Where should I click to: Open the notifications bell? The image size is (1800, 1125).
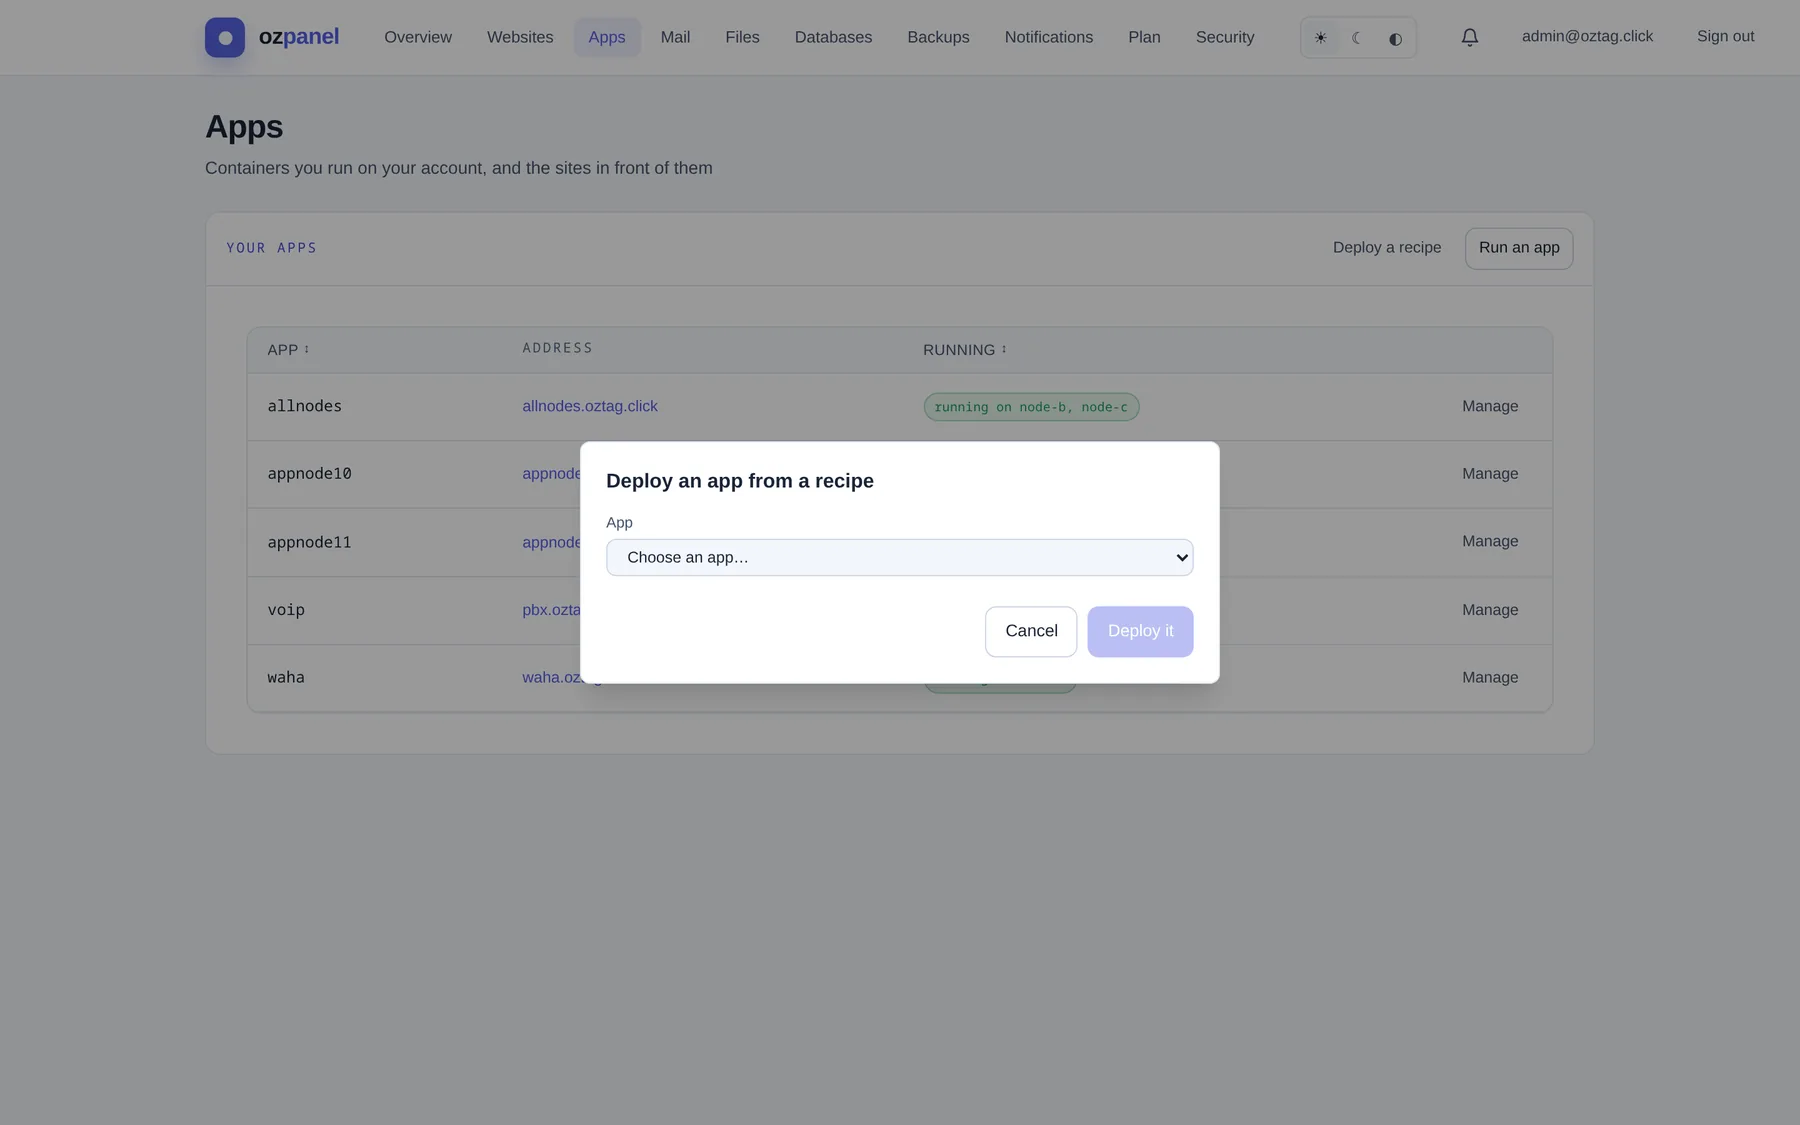click(1469, 37)
